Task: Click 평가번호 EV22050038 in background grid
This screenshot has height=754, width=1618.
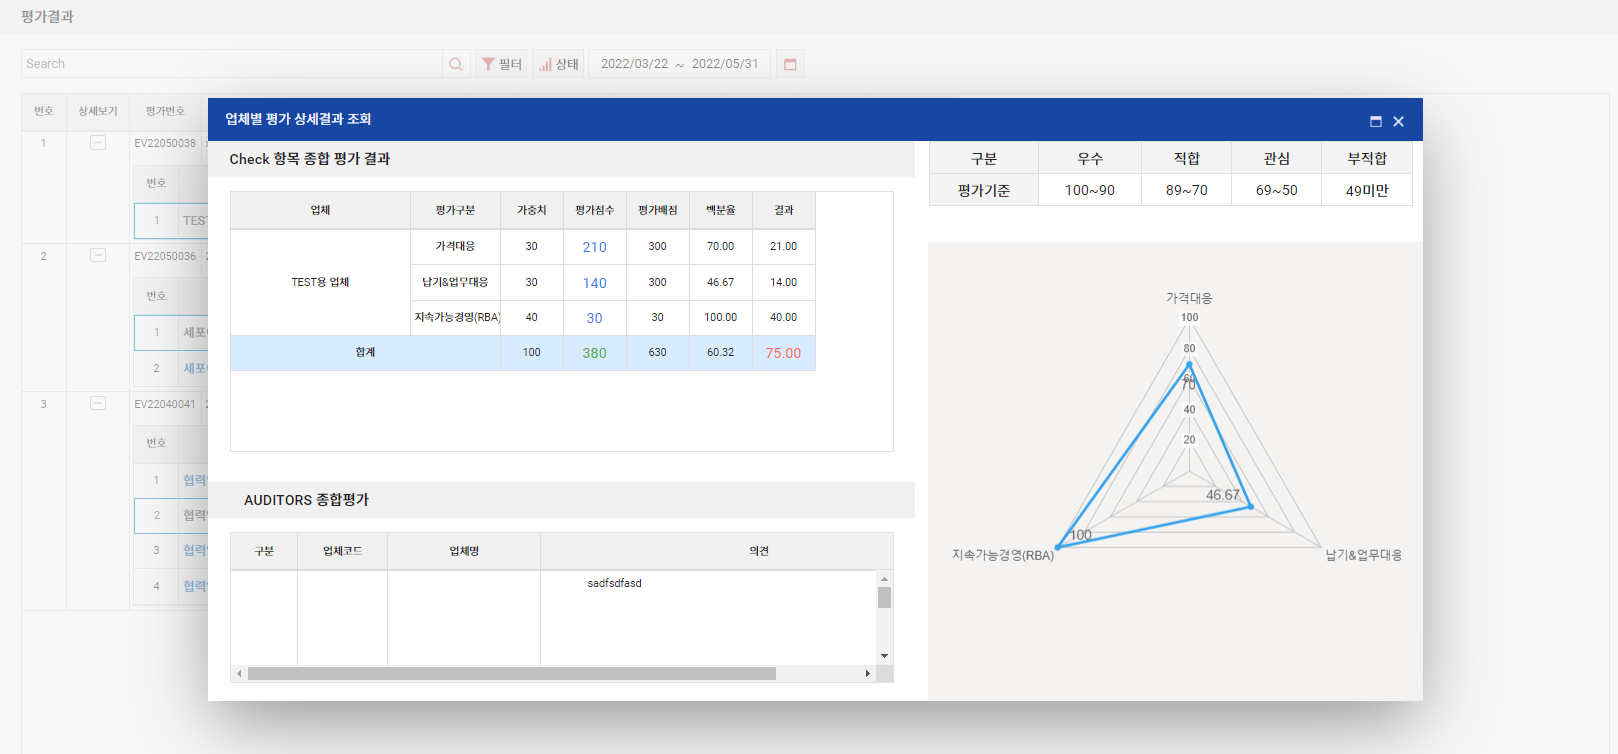Action: [x=165, y=143]
